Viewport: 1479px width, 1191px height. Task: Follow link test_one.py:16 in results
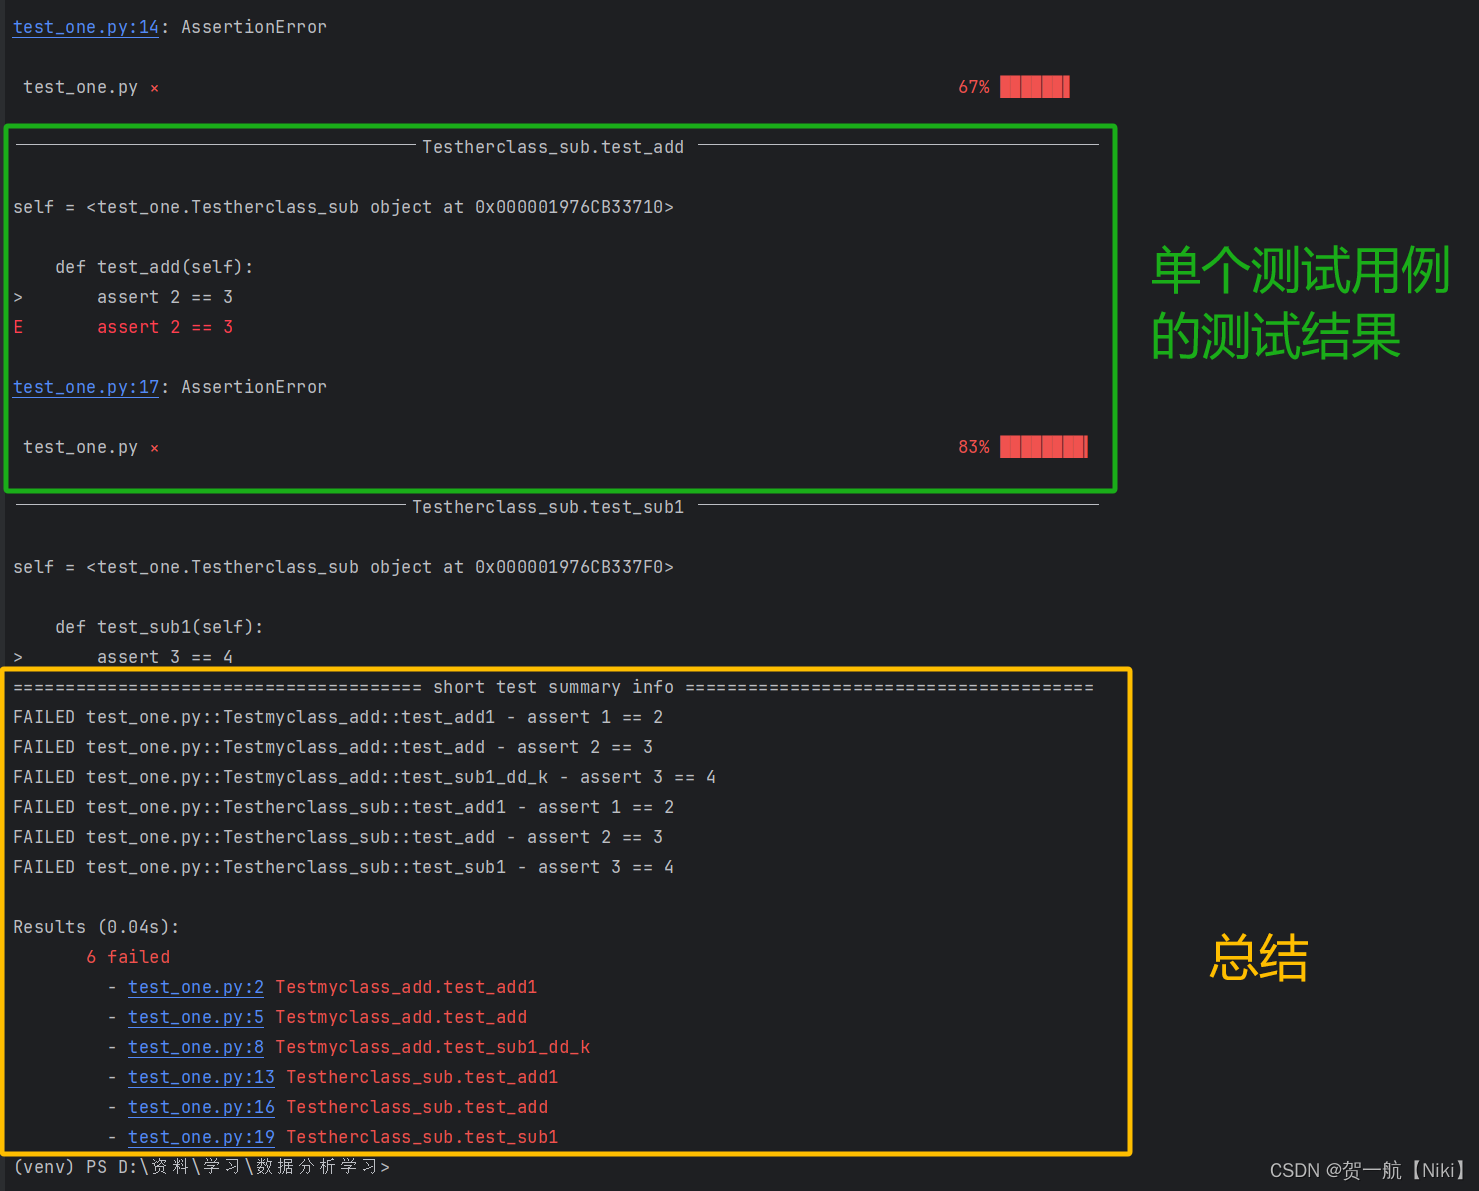(x=201, y=1107)
